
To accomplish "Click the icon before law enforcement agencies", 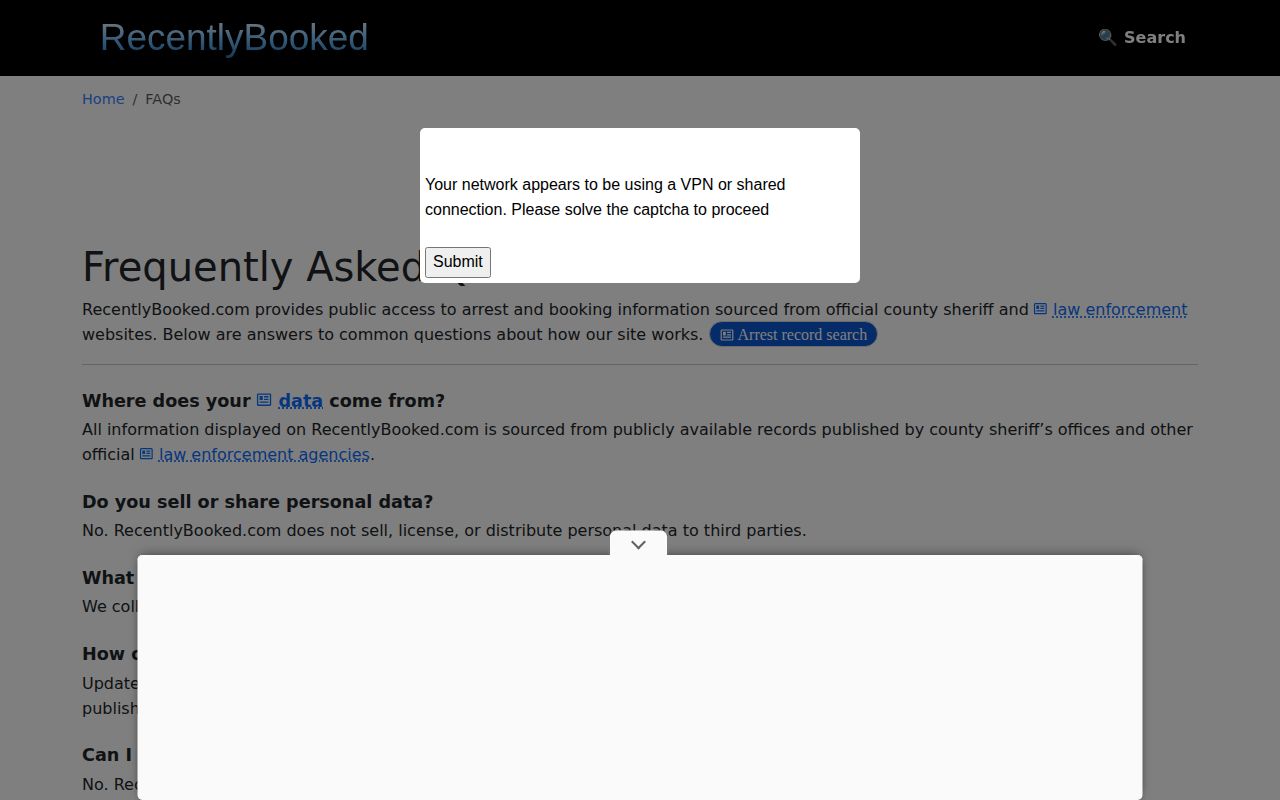I will click(x=146, y=454).
